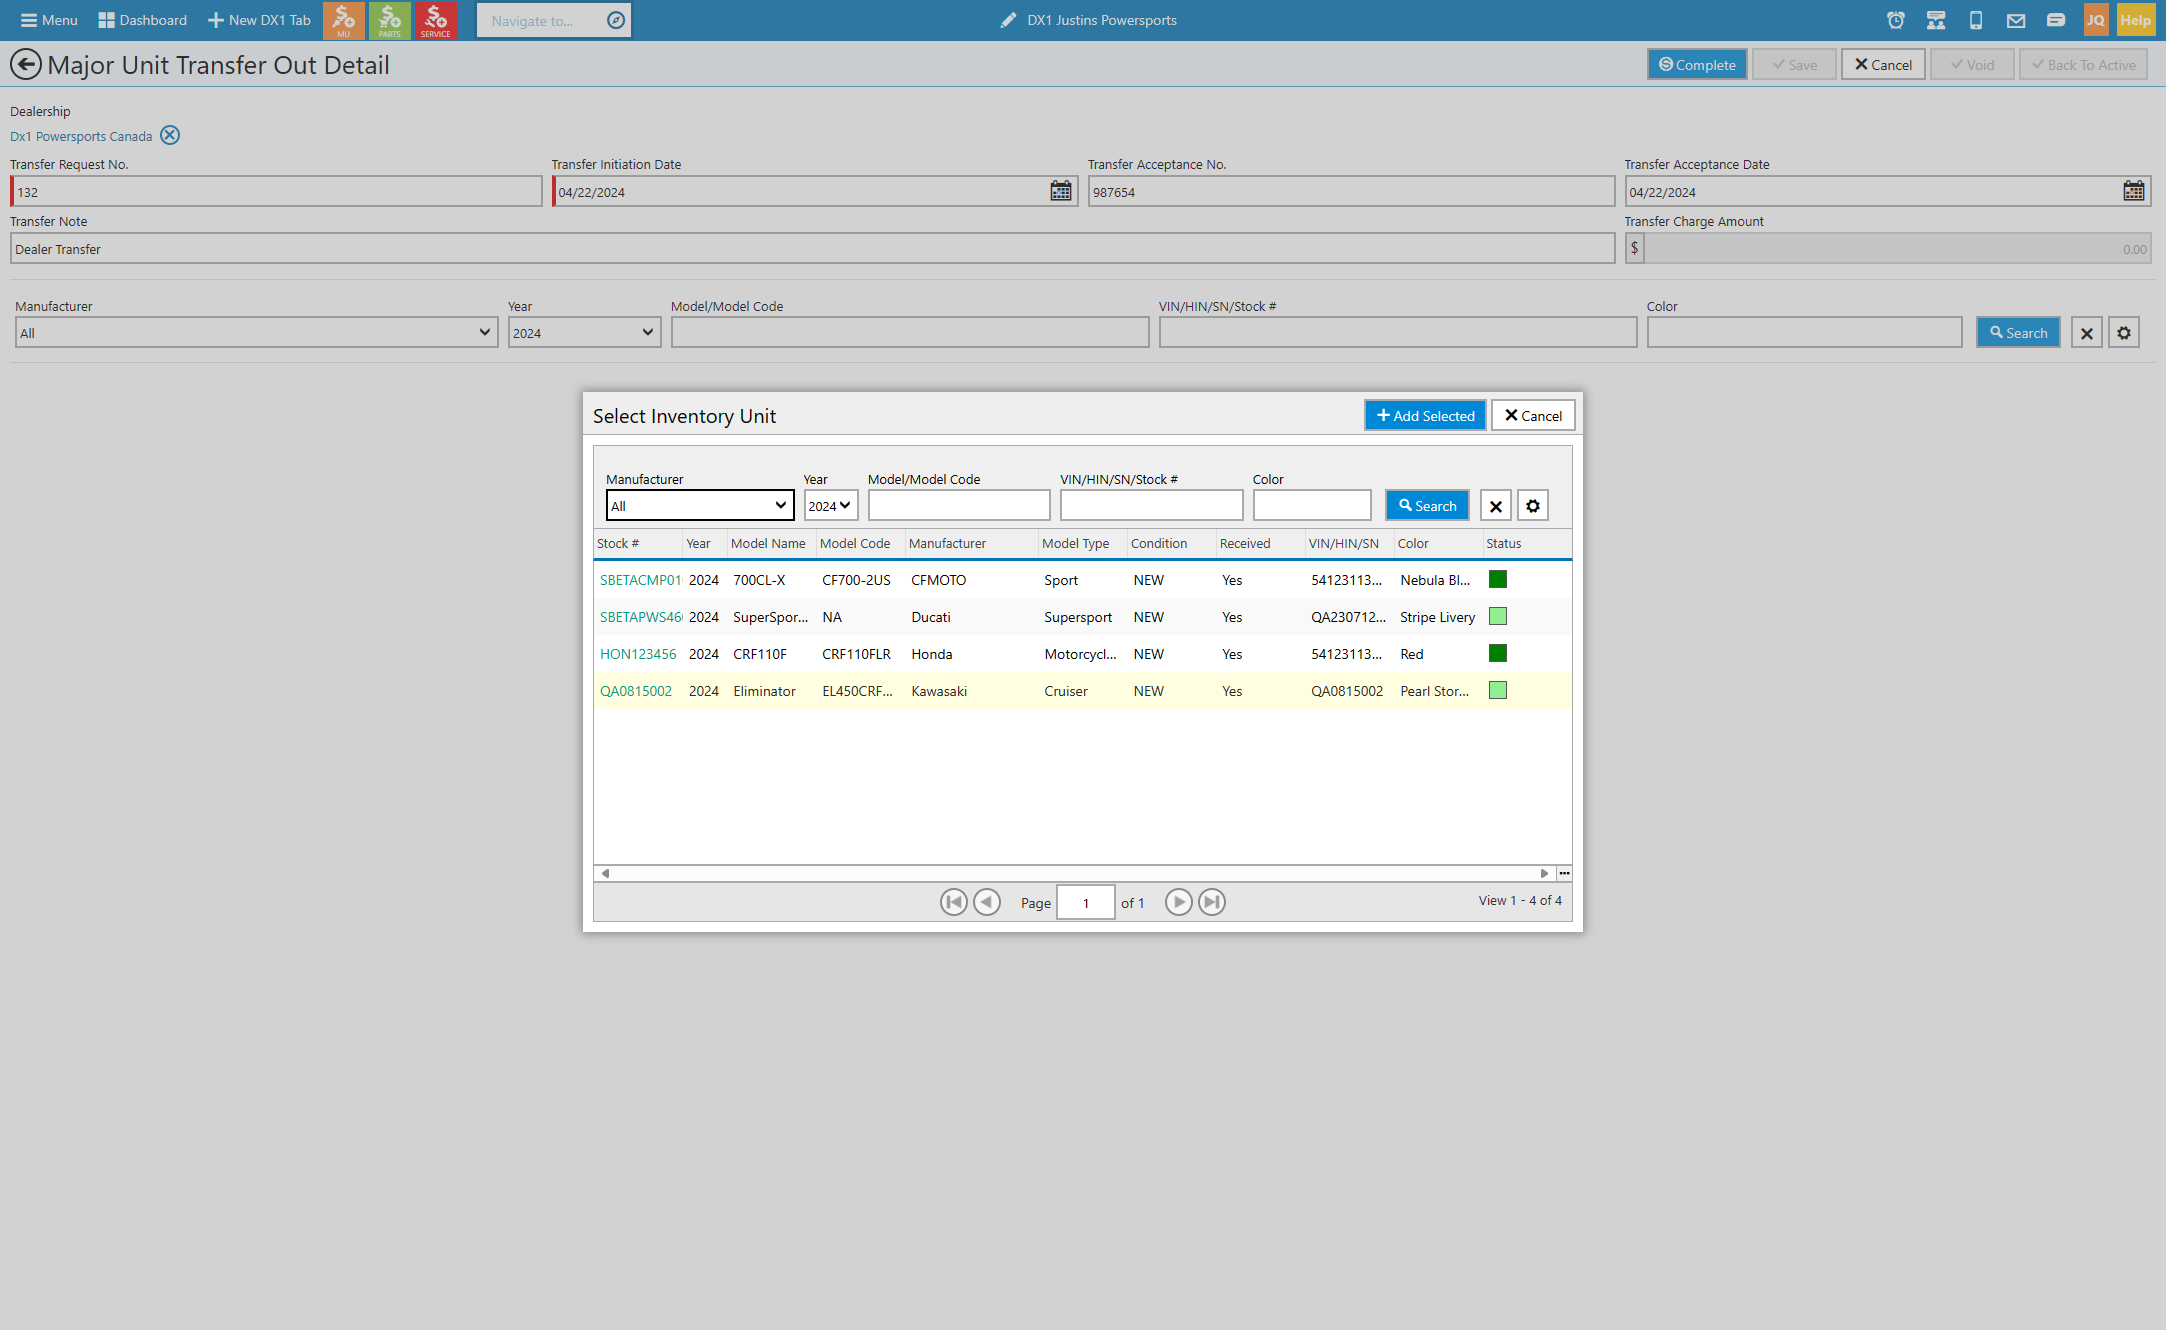Click the dialog page number field

click(x=1086, y=903)
